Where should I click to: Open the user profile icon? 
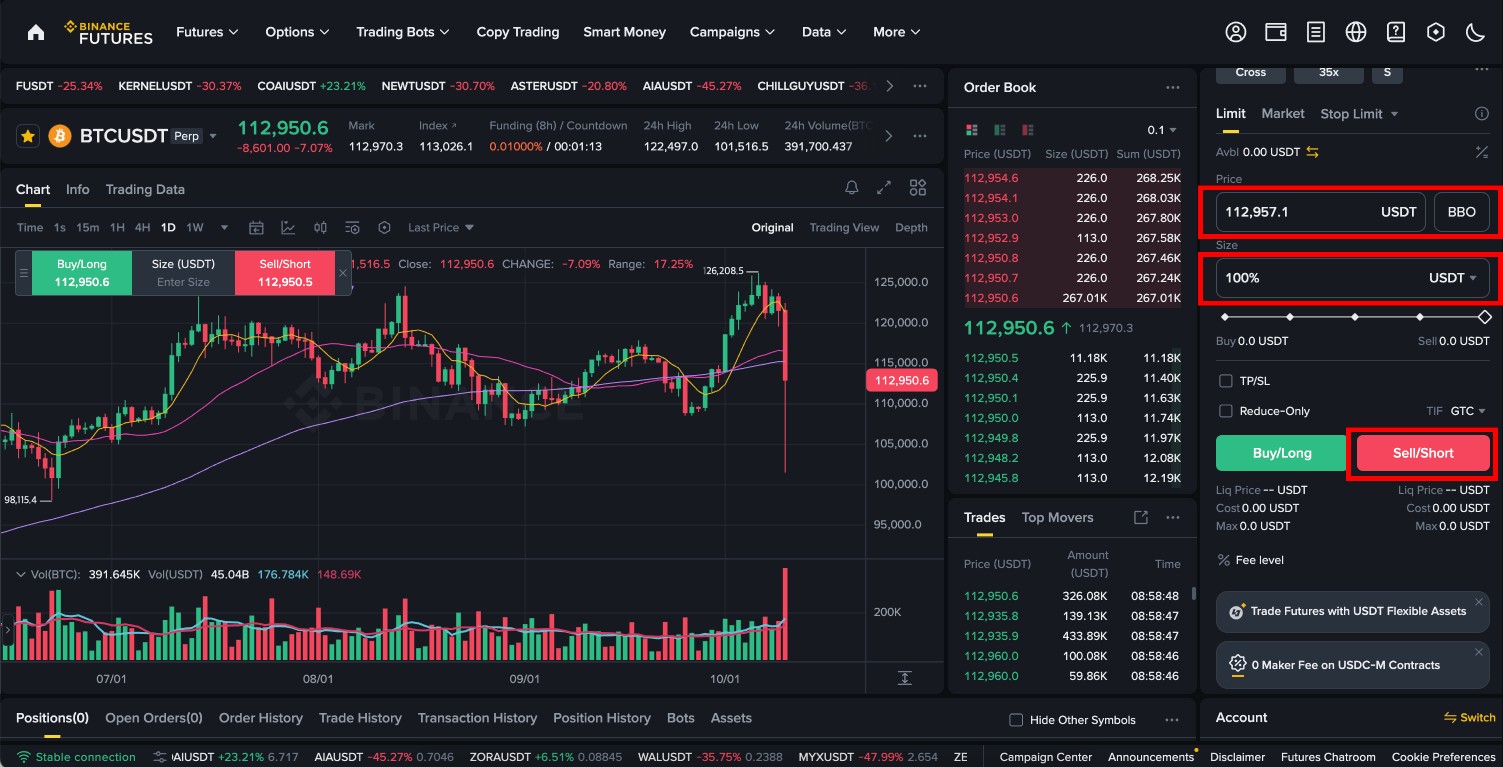coord(1236,32)
